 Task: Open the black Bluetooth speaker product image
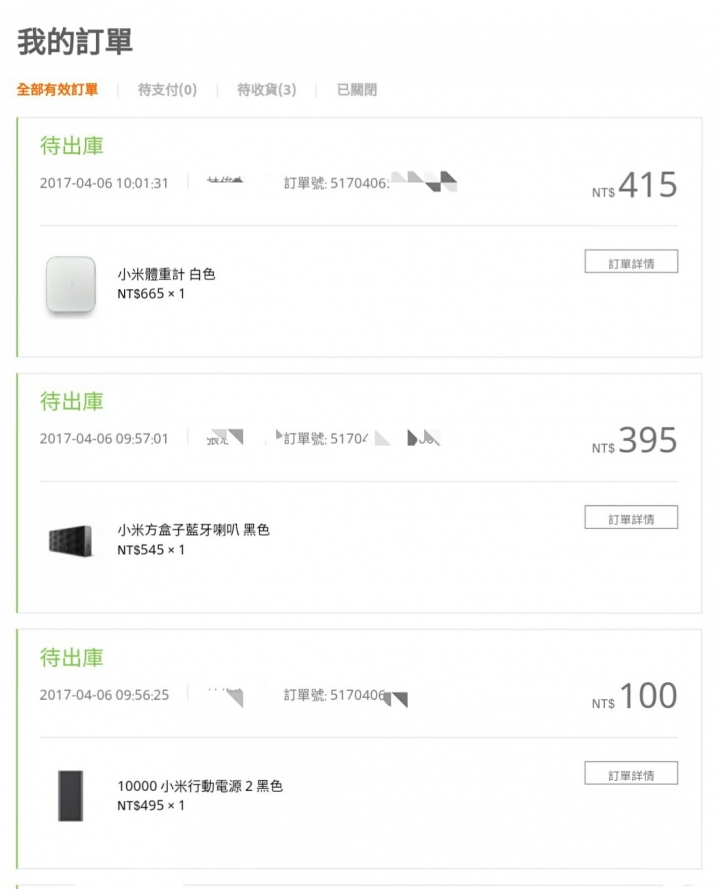pos(71,541)
